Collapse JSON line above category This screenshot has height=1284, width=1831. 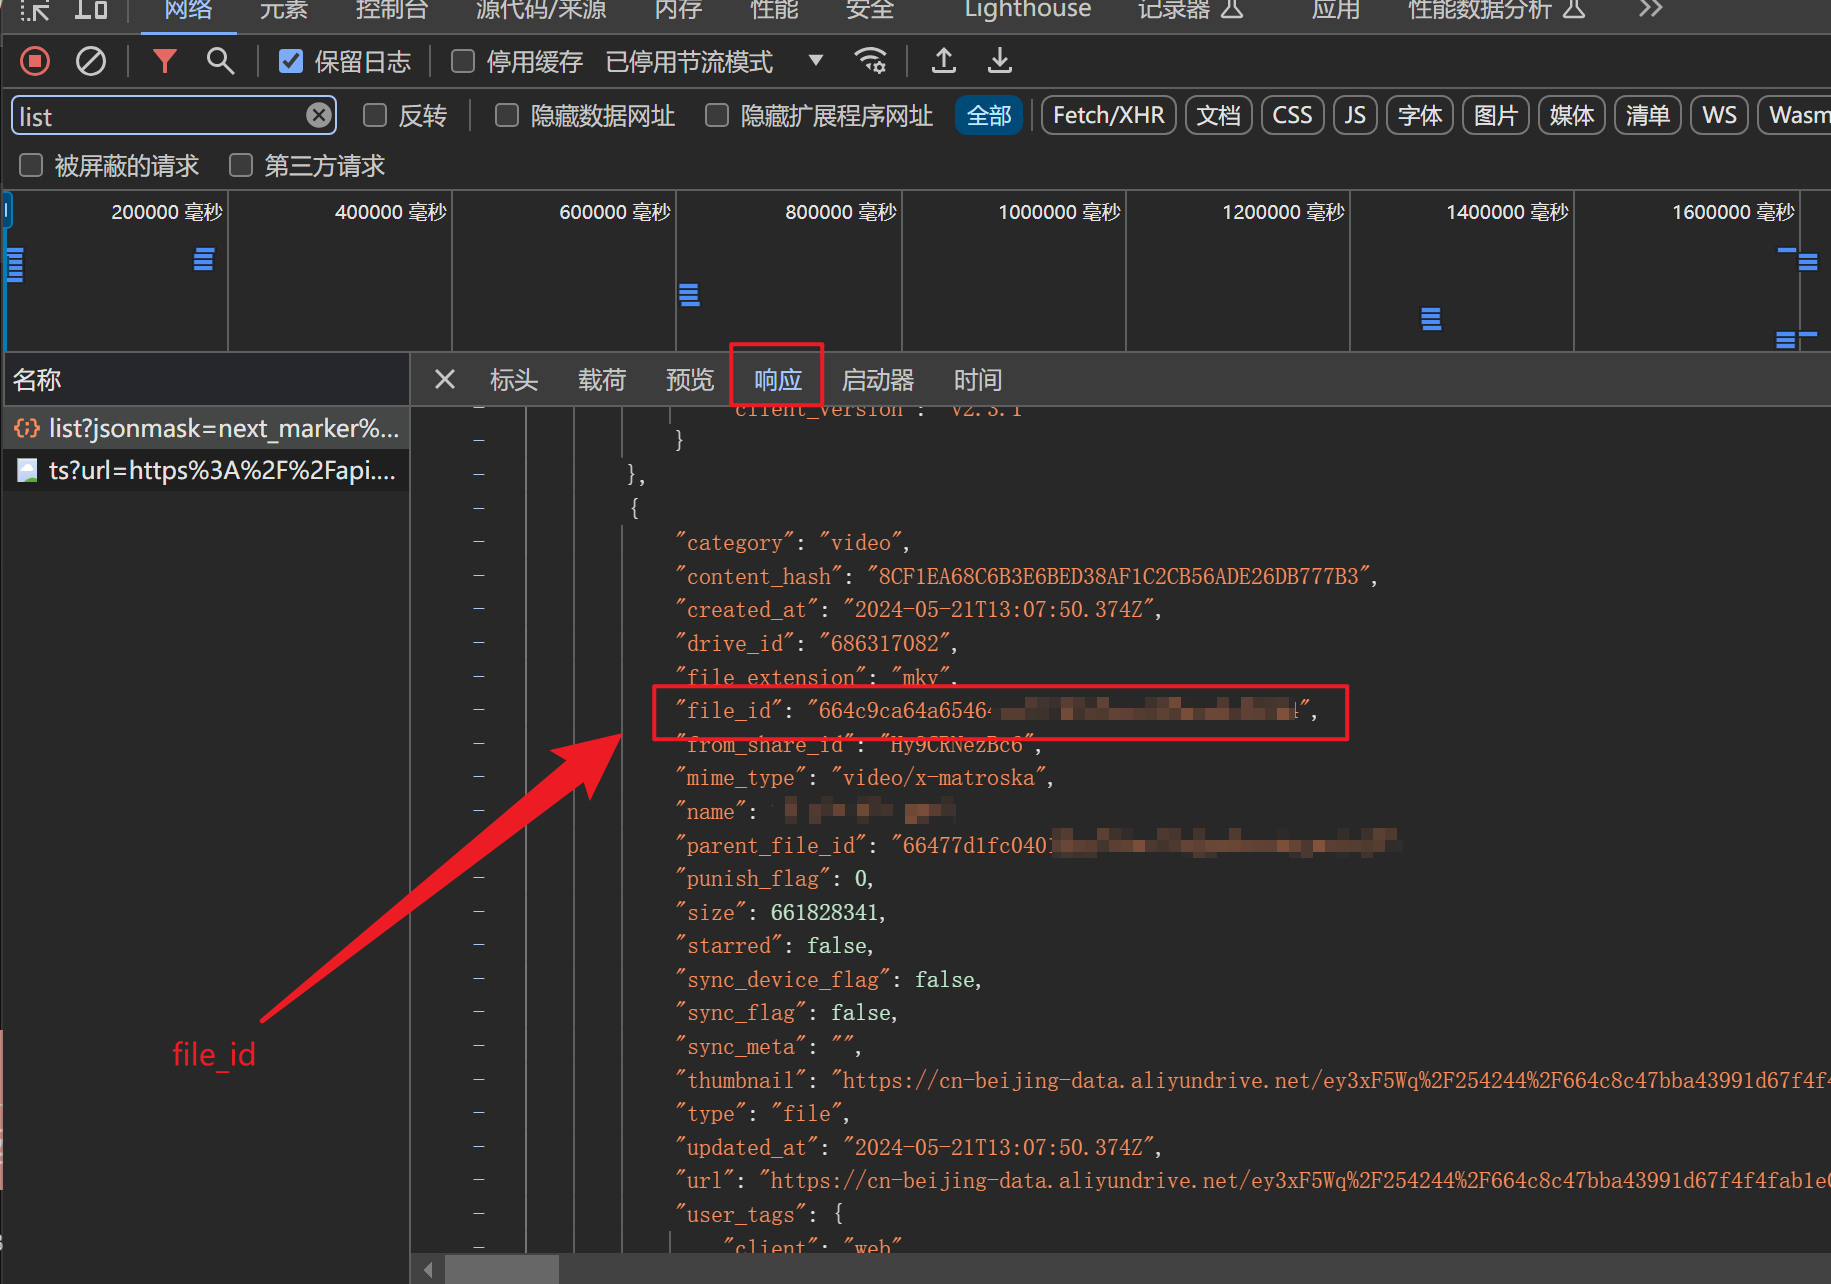479,508
